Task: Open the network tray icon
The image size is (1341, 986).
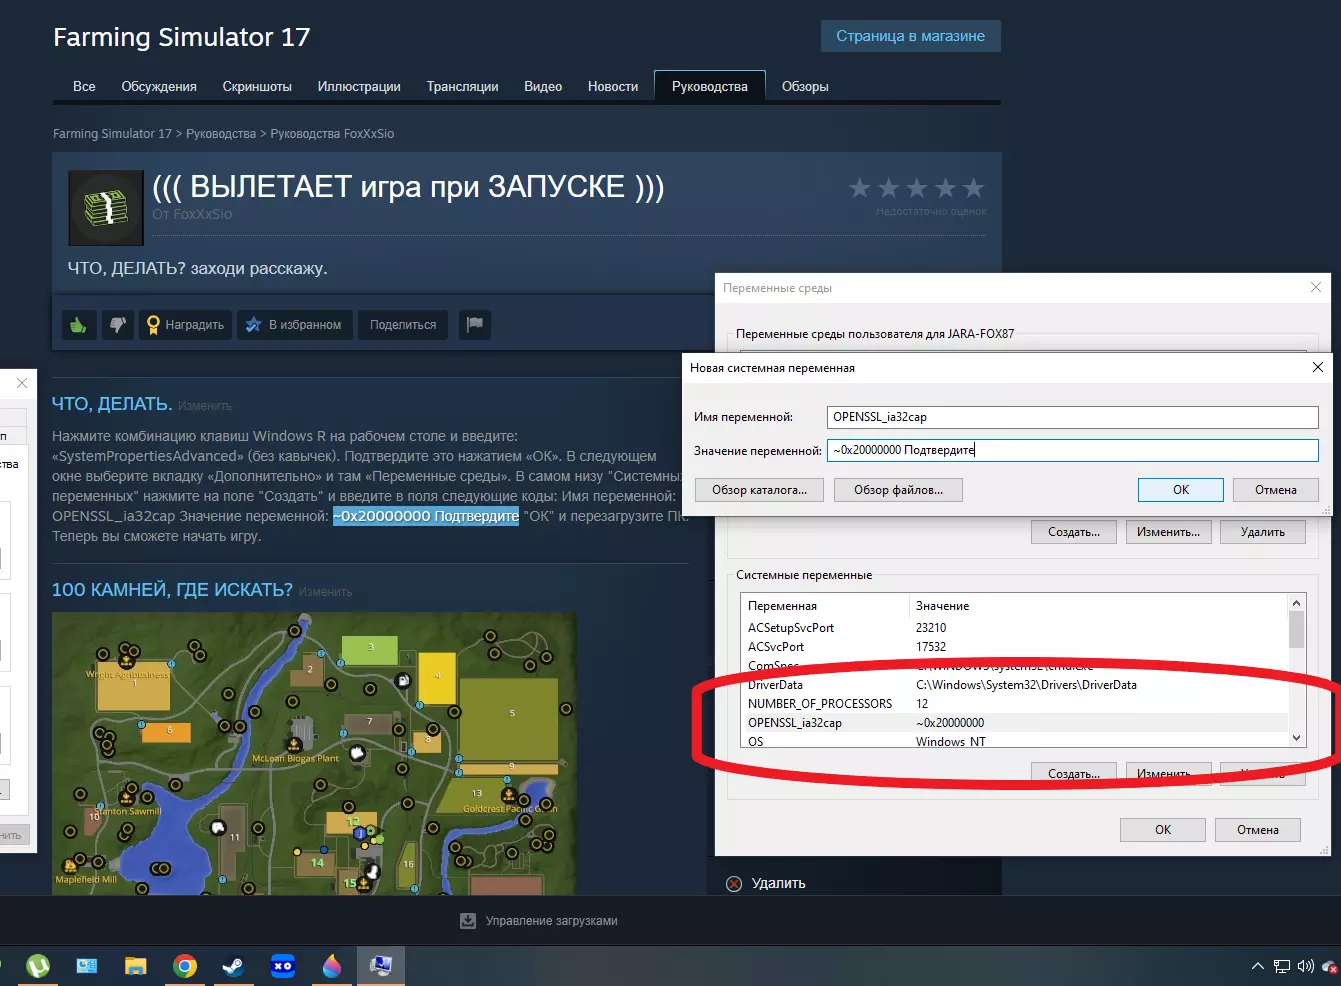Action: coord(1282,966)
